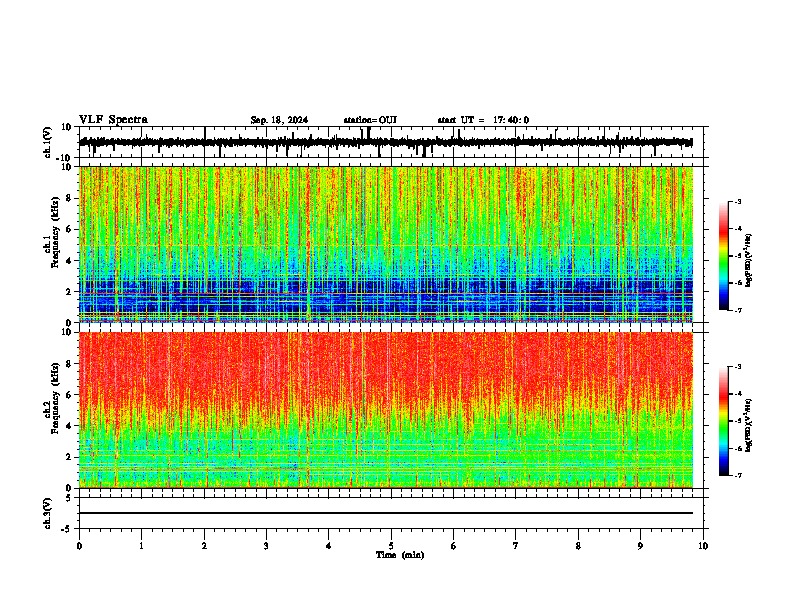792x612 pixels.
Task: Click the "-7" label below ch.2 color bar
Action: 738,475
